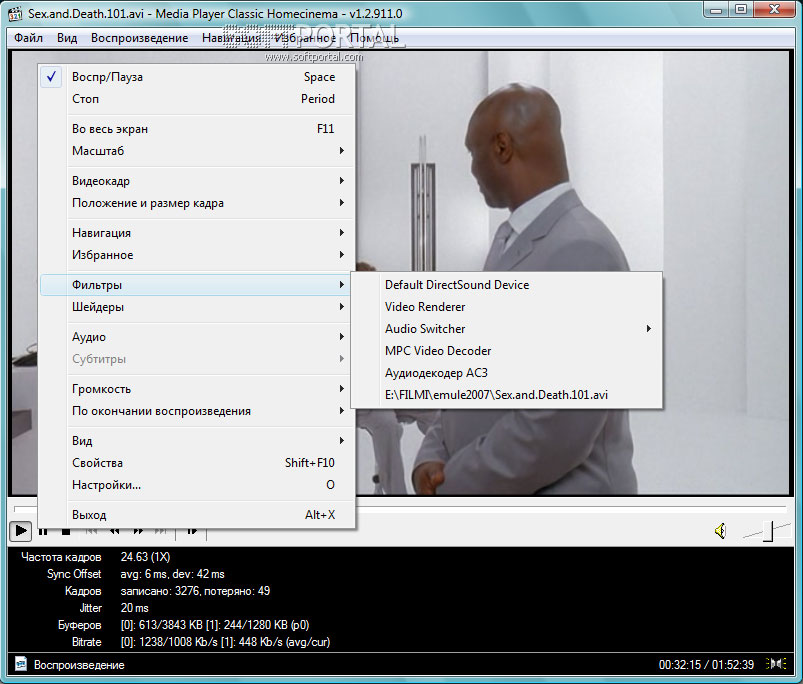Open Настройки… options
The width and height of the screenshot is (803, 684).
point(196,484)
